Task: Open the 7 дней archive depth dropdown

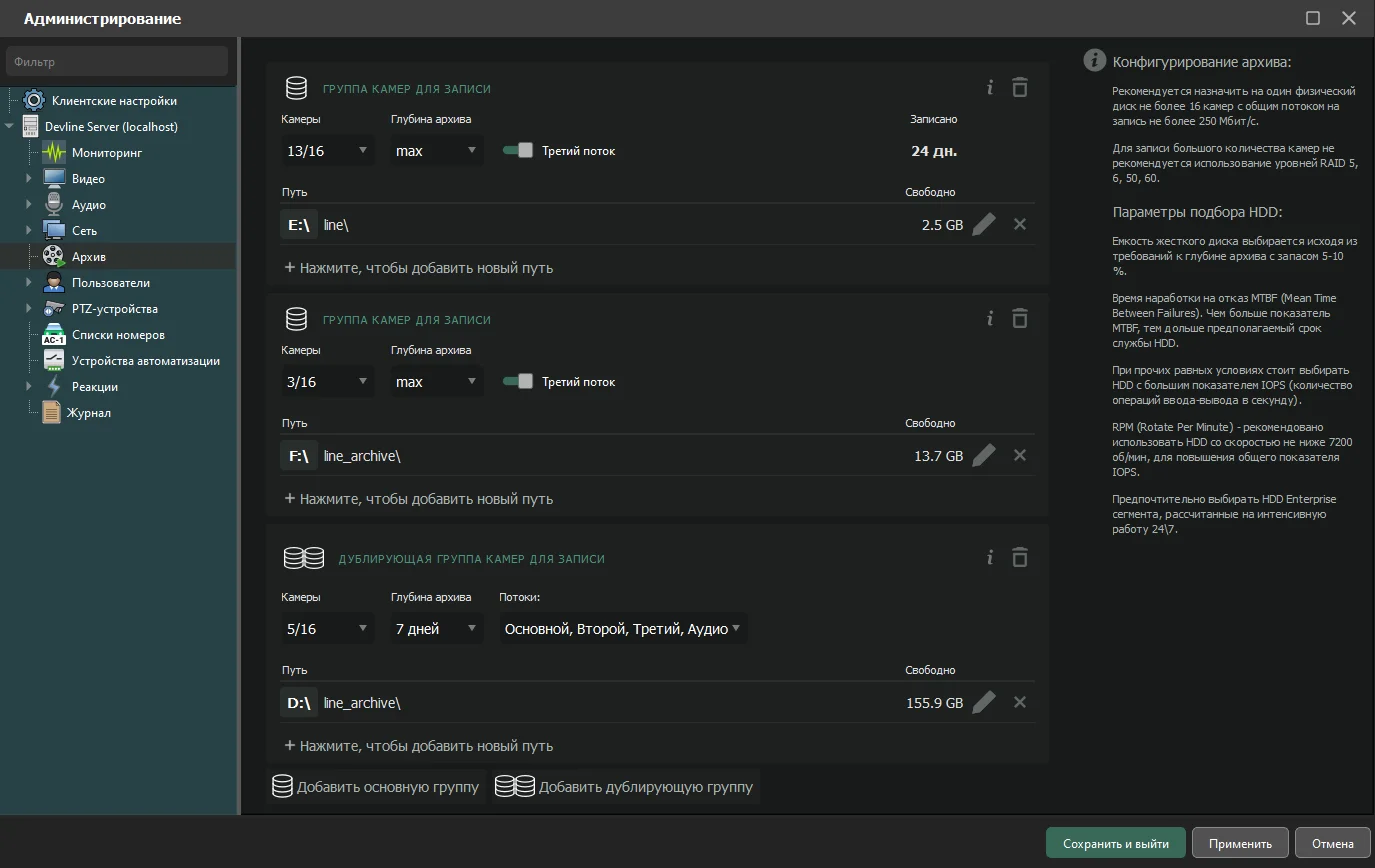Action: pos(436,629)
